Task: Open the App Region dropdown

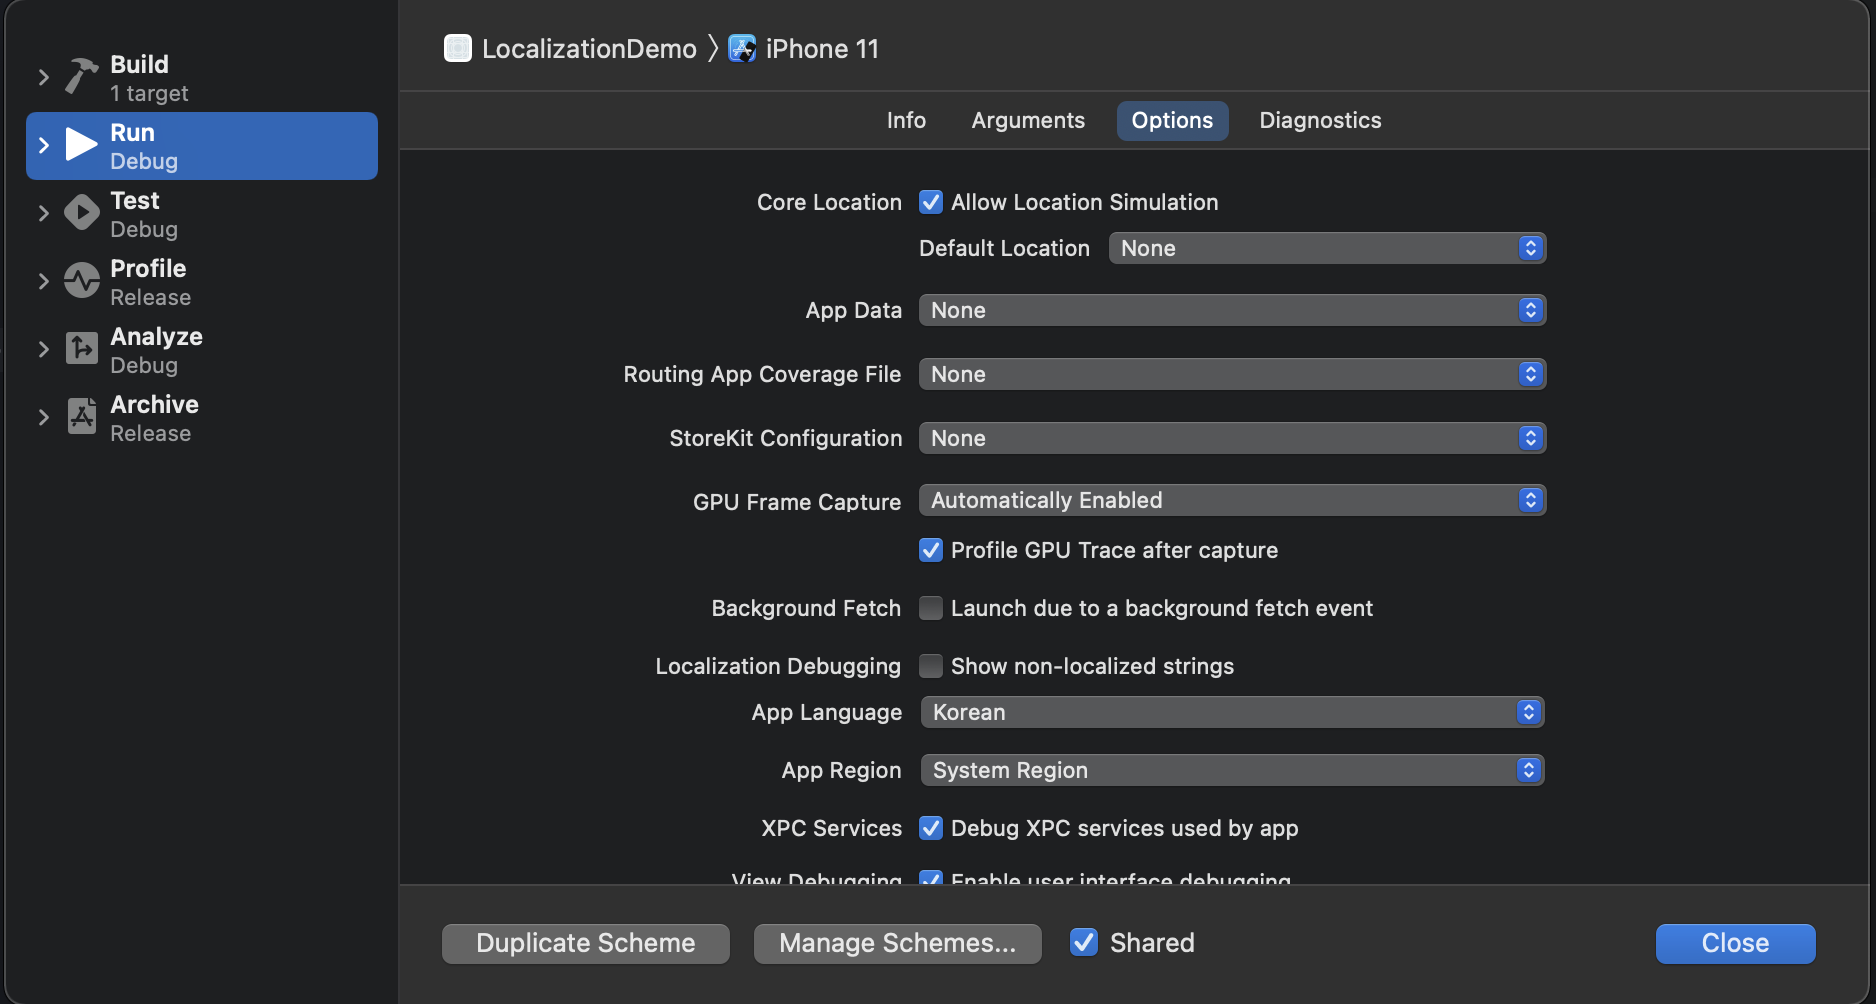Action: pos(1232,770)
